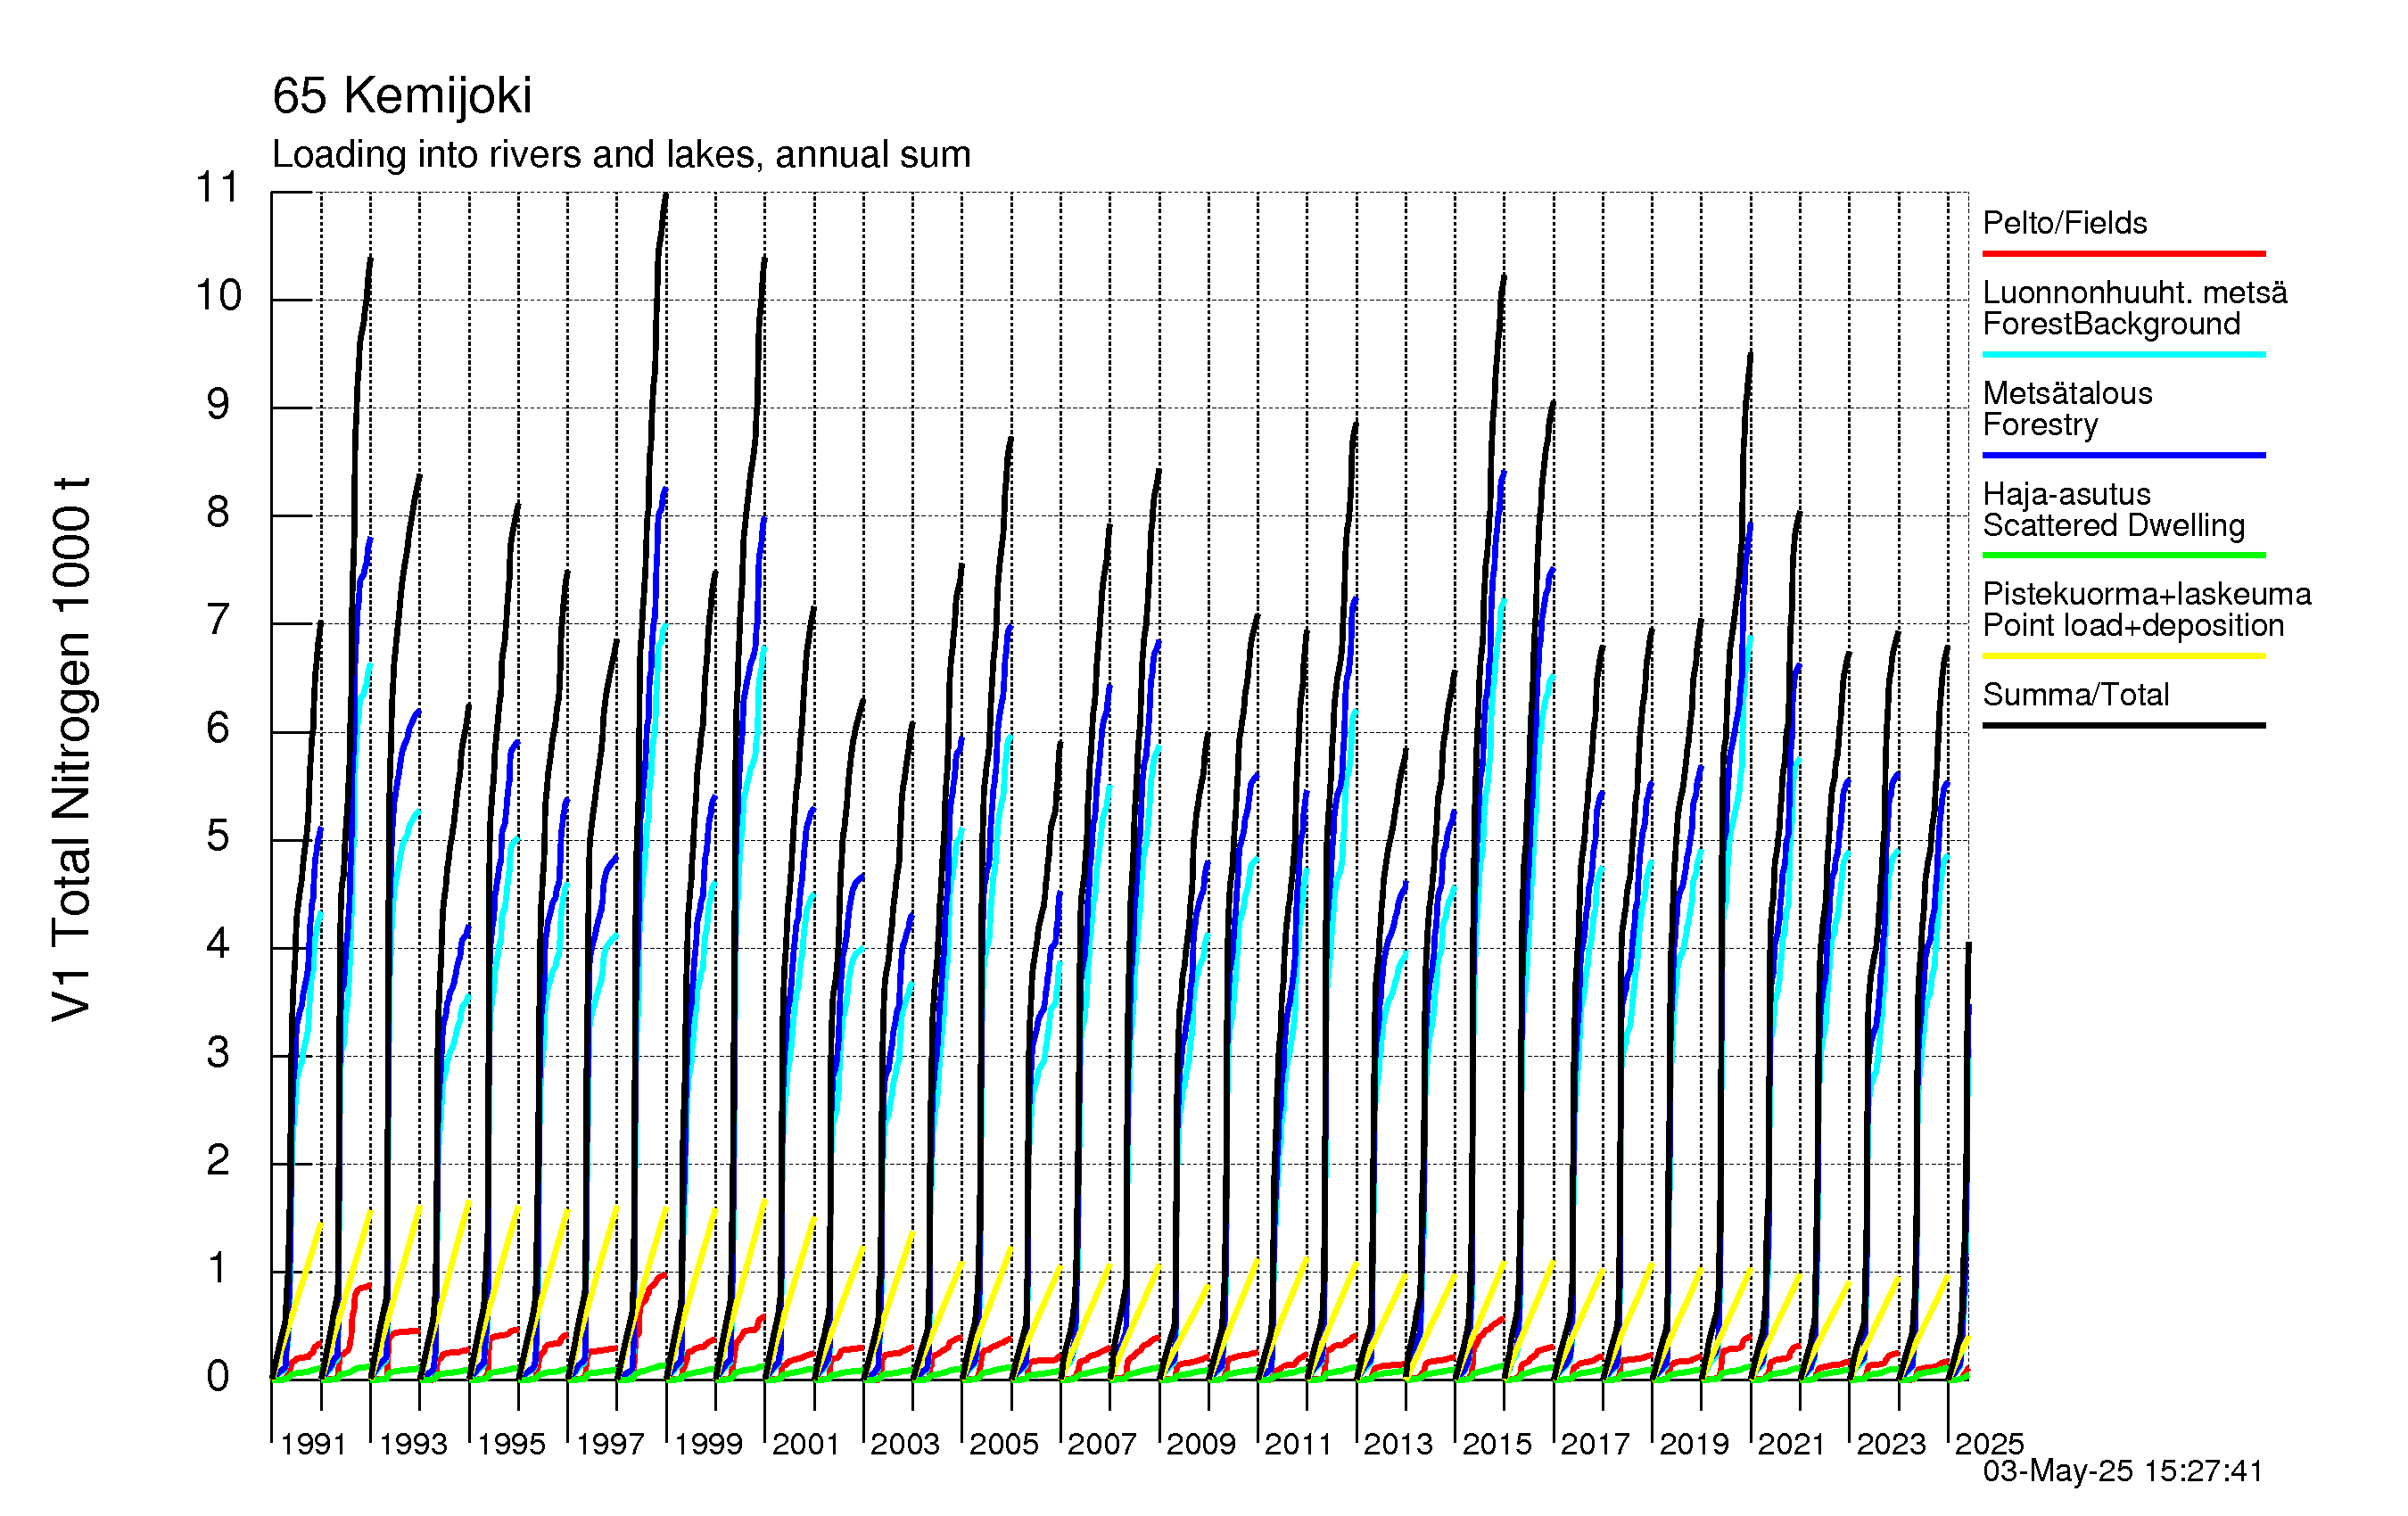Image resolution: width=2408 pixels, height=1516 pixels.
Task: Click the blue Forestry legend line
Action: (2124, 455)
